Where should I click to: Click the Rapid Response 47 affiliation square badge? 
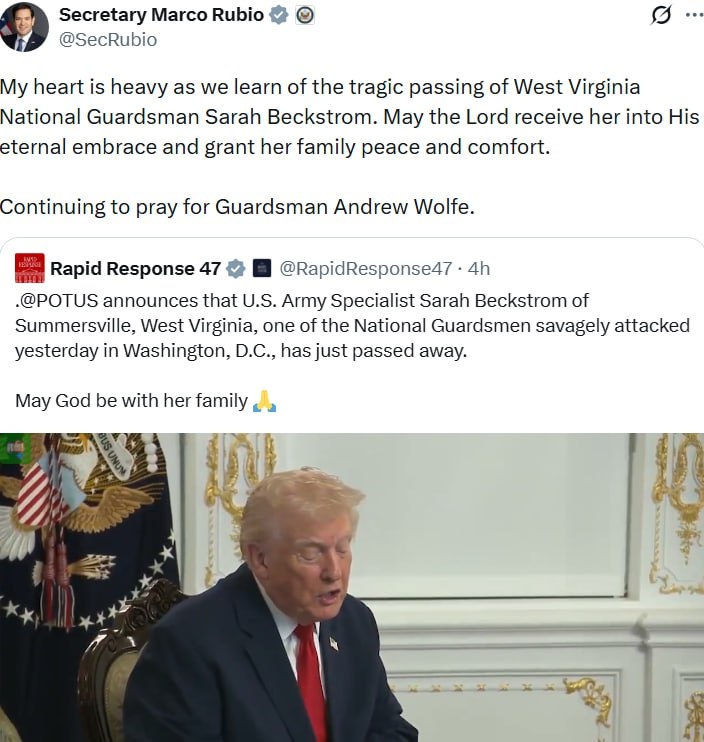tap(262, 268)
